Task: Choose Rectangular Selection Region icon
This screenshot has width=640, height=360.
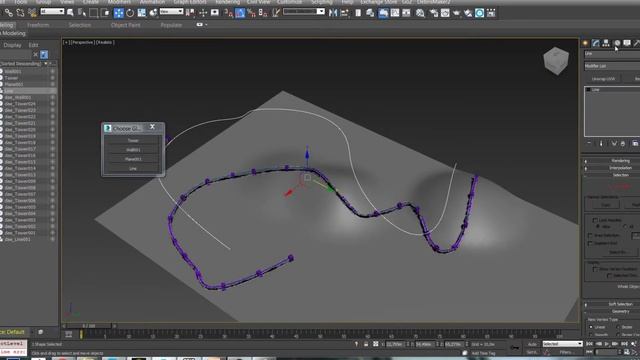Action: click(93, 13)
